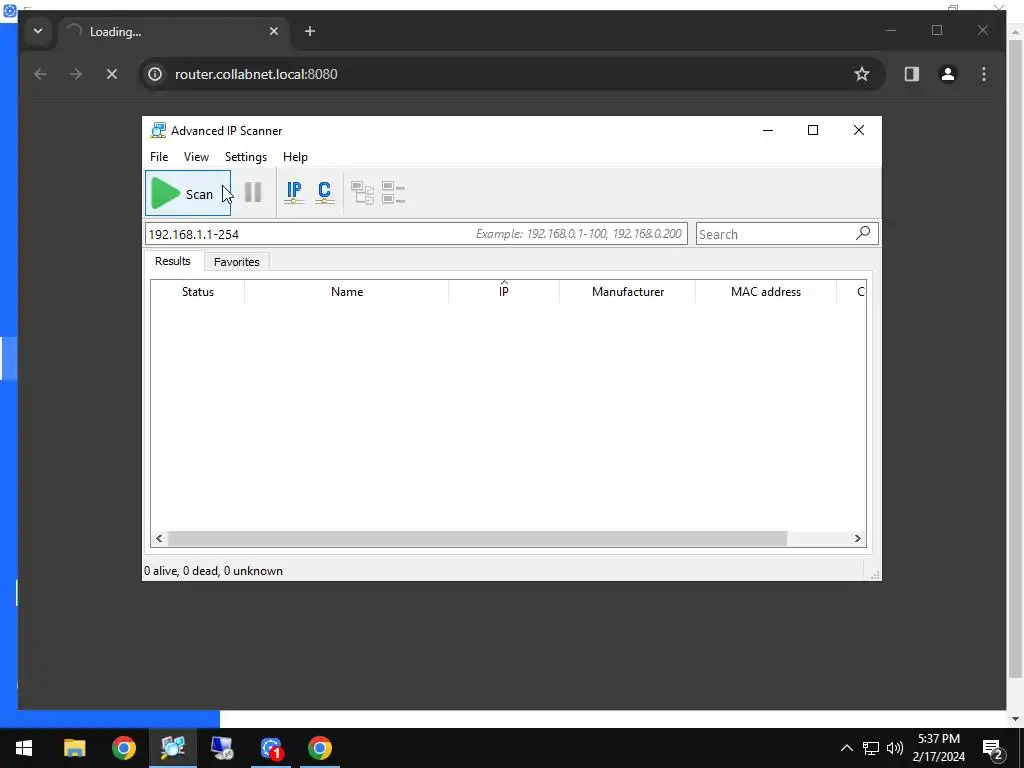This screenshot has height=768, width=1024.
Task: Switch to the Results tab
Action: (x=172, y=261)
